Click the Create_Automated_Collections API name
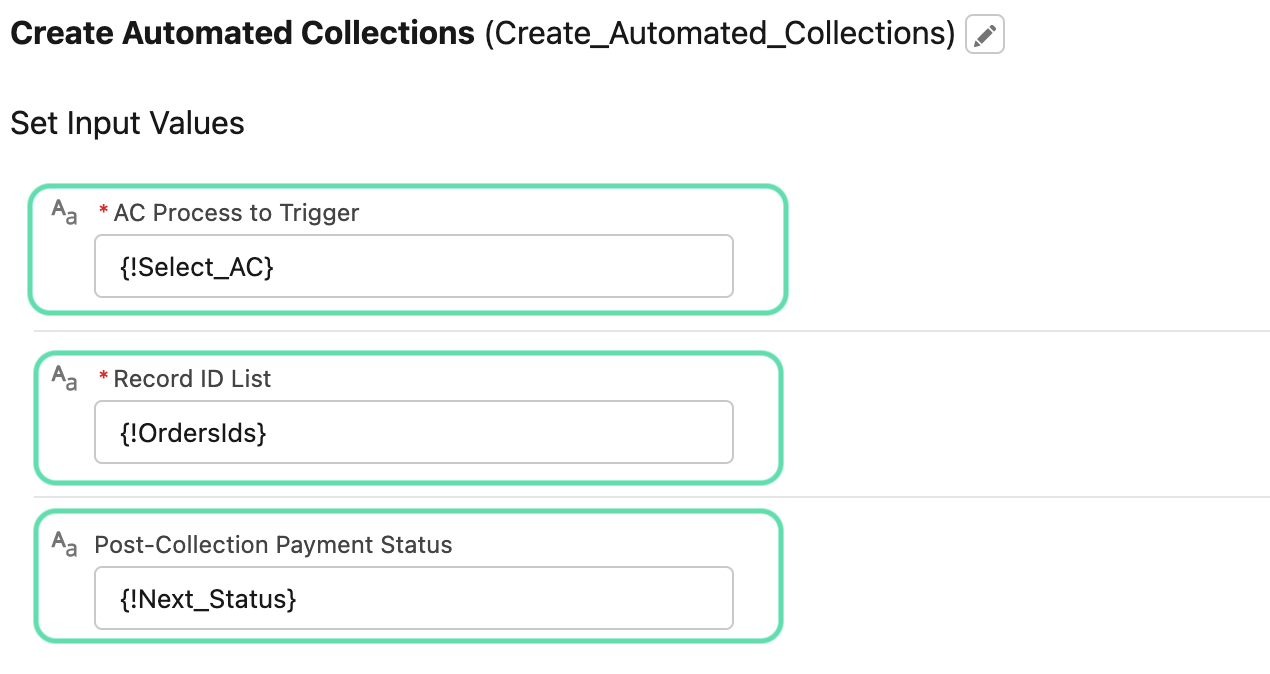Image resolution: width=1270 pixels, height=674 pixels. (x=719, y=33)
